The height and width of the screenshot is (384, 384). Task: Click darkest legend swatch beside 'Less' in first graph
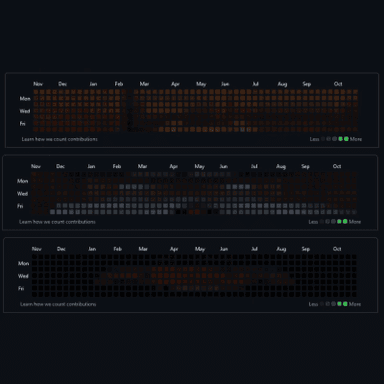click(x=322, y=139)
